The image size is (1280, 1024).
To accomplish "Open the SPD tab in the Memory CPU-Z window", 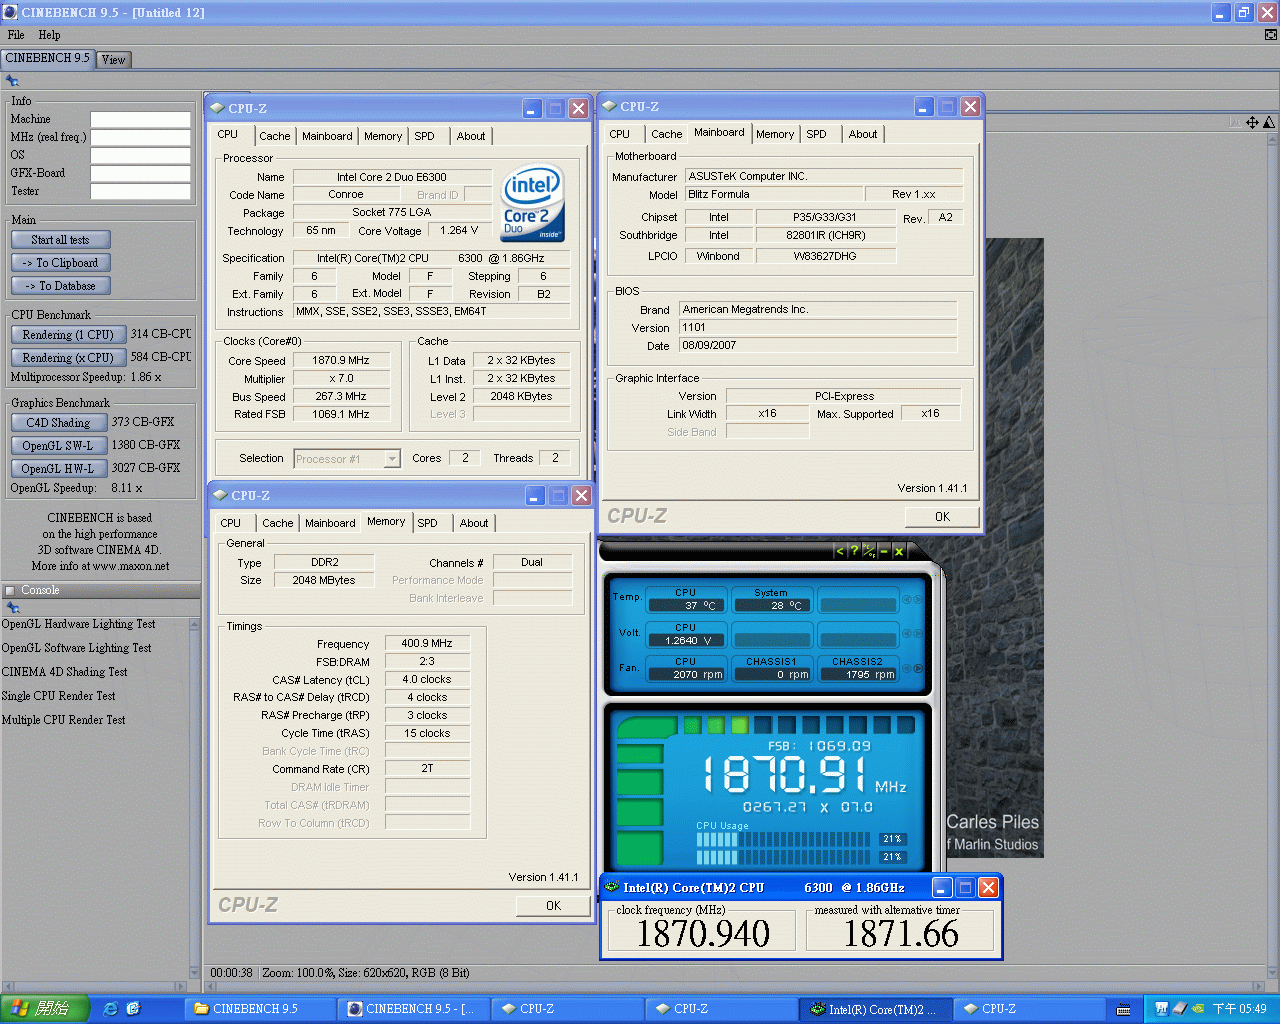I will (428, 523).
